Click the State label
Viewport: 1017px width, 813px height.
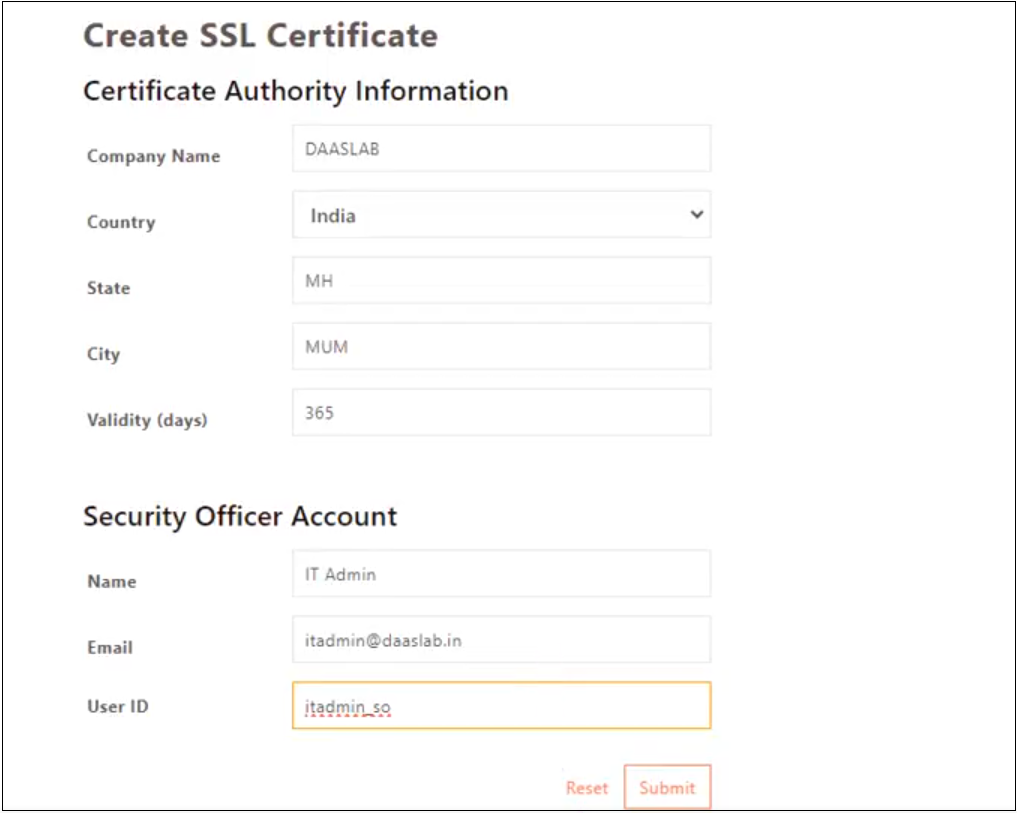(x=108, y=288)
